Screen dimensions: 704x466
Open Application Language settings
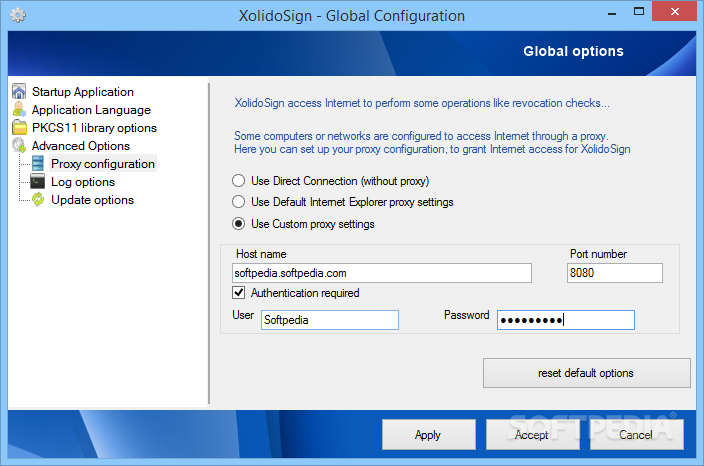(x=91, y=110)
